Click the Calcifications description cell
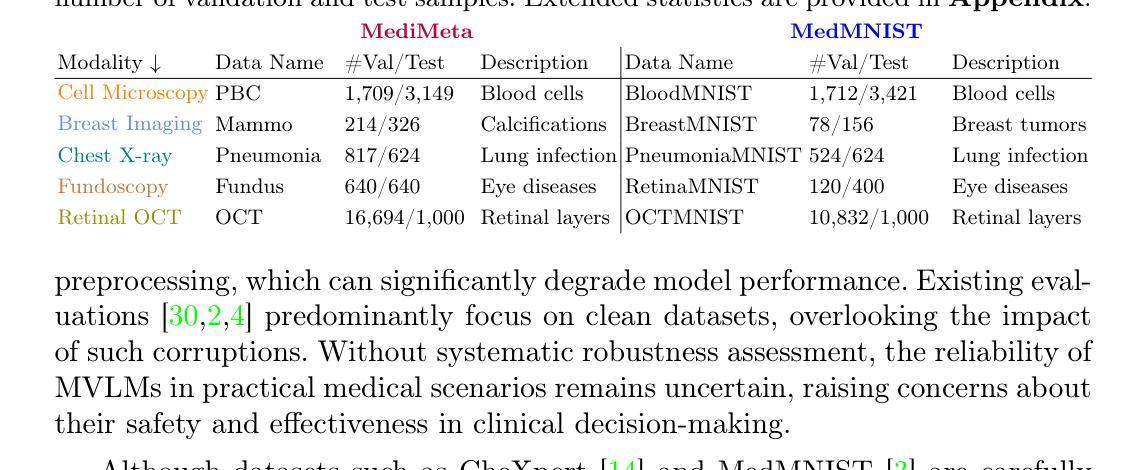This screenshot has height=470, width=1147. click(x=544, y=124)
